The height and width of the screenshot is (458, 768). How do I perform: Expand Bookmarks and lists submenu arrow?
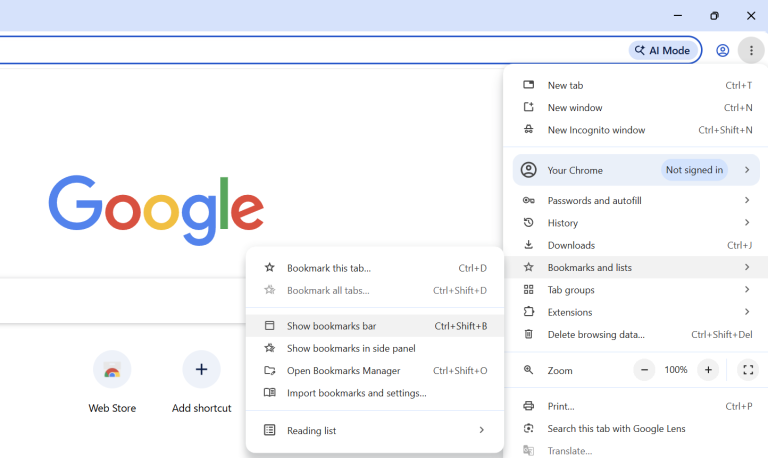coord(747,267)
